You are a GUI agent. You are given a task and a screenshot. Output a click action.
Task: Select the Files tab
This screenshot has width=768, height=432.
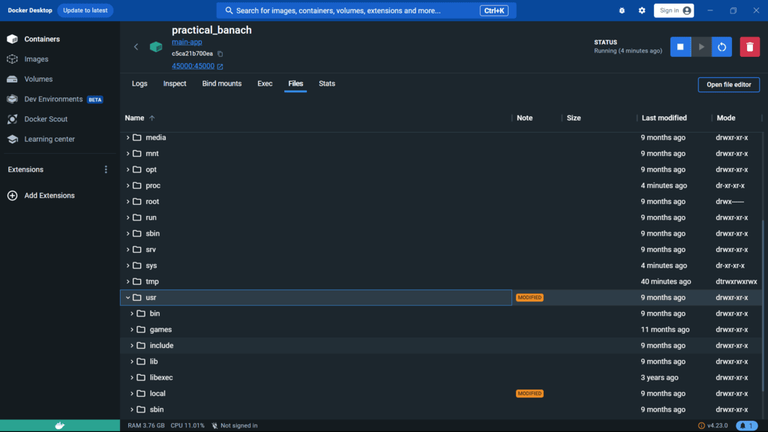pyautogui.click(x=295, y=84)
